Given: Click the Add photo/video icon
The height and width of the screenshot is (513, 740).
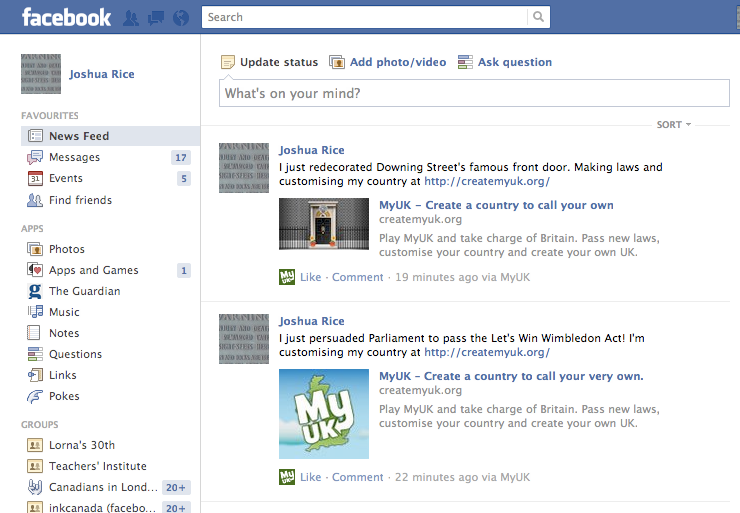Looking at the screenshot, I should (x=336, y=62).
